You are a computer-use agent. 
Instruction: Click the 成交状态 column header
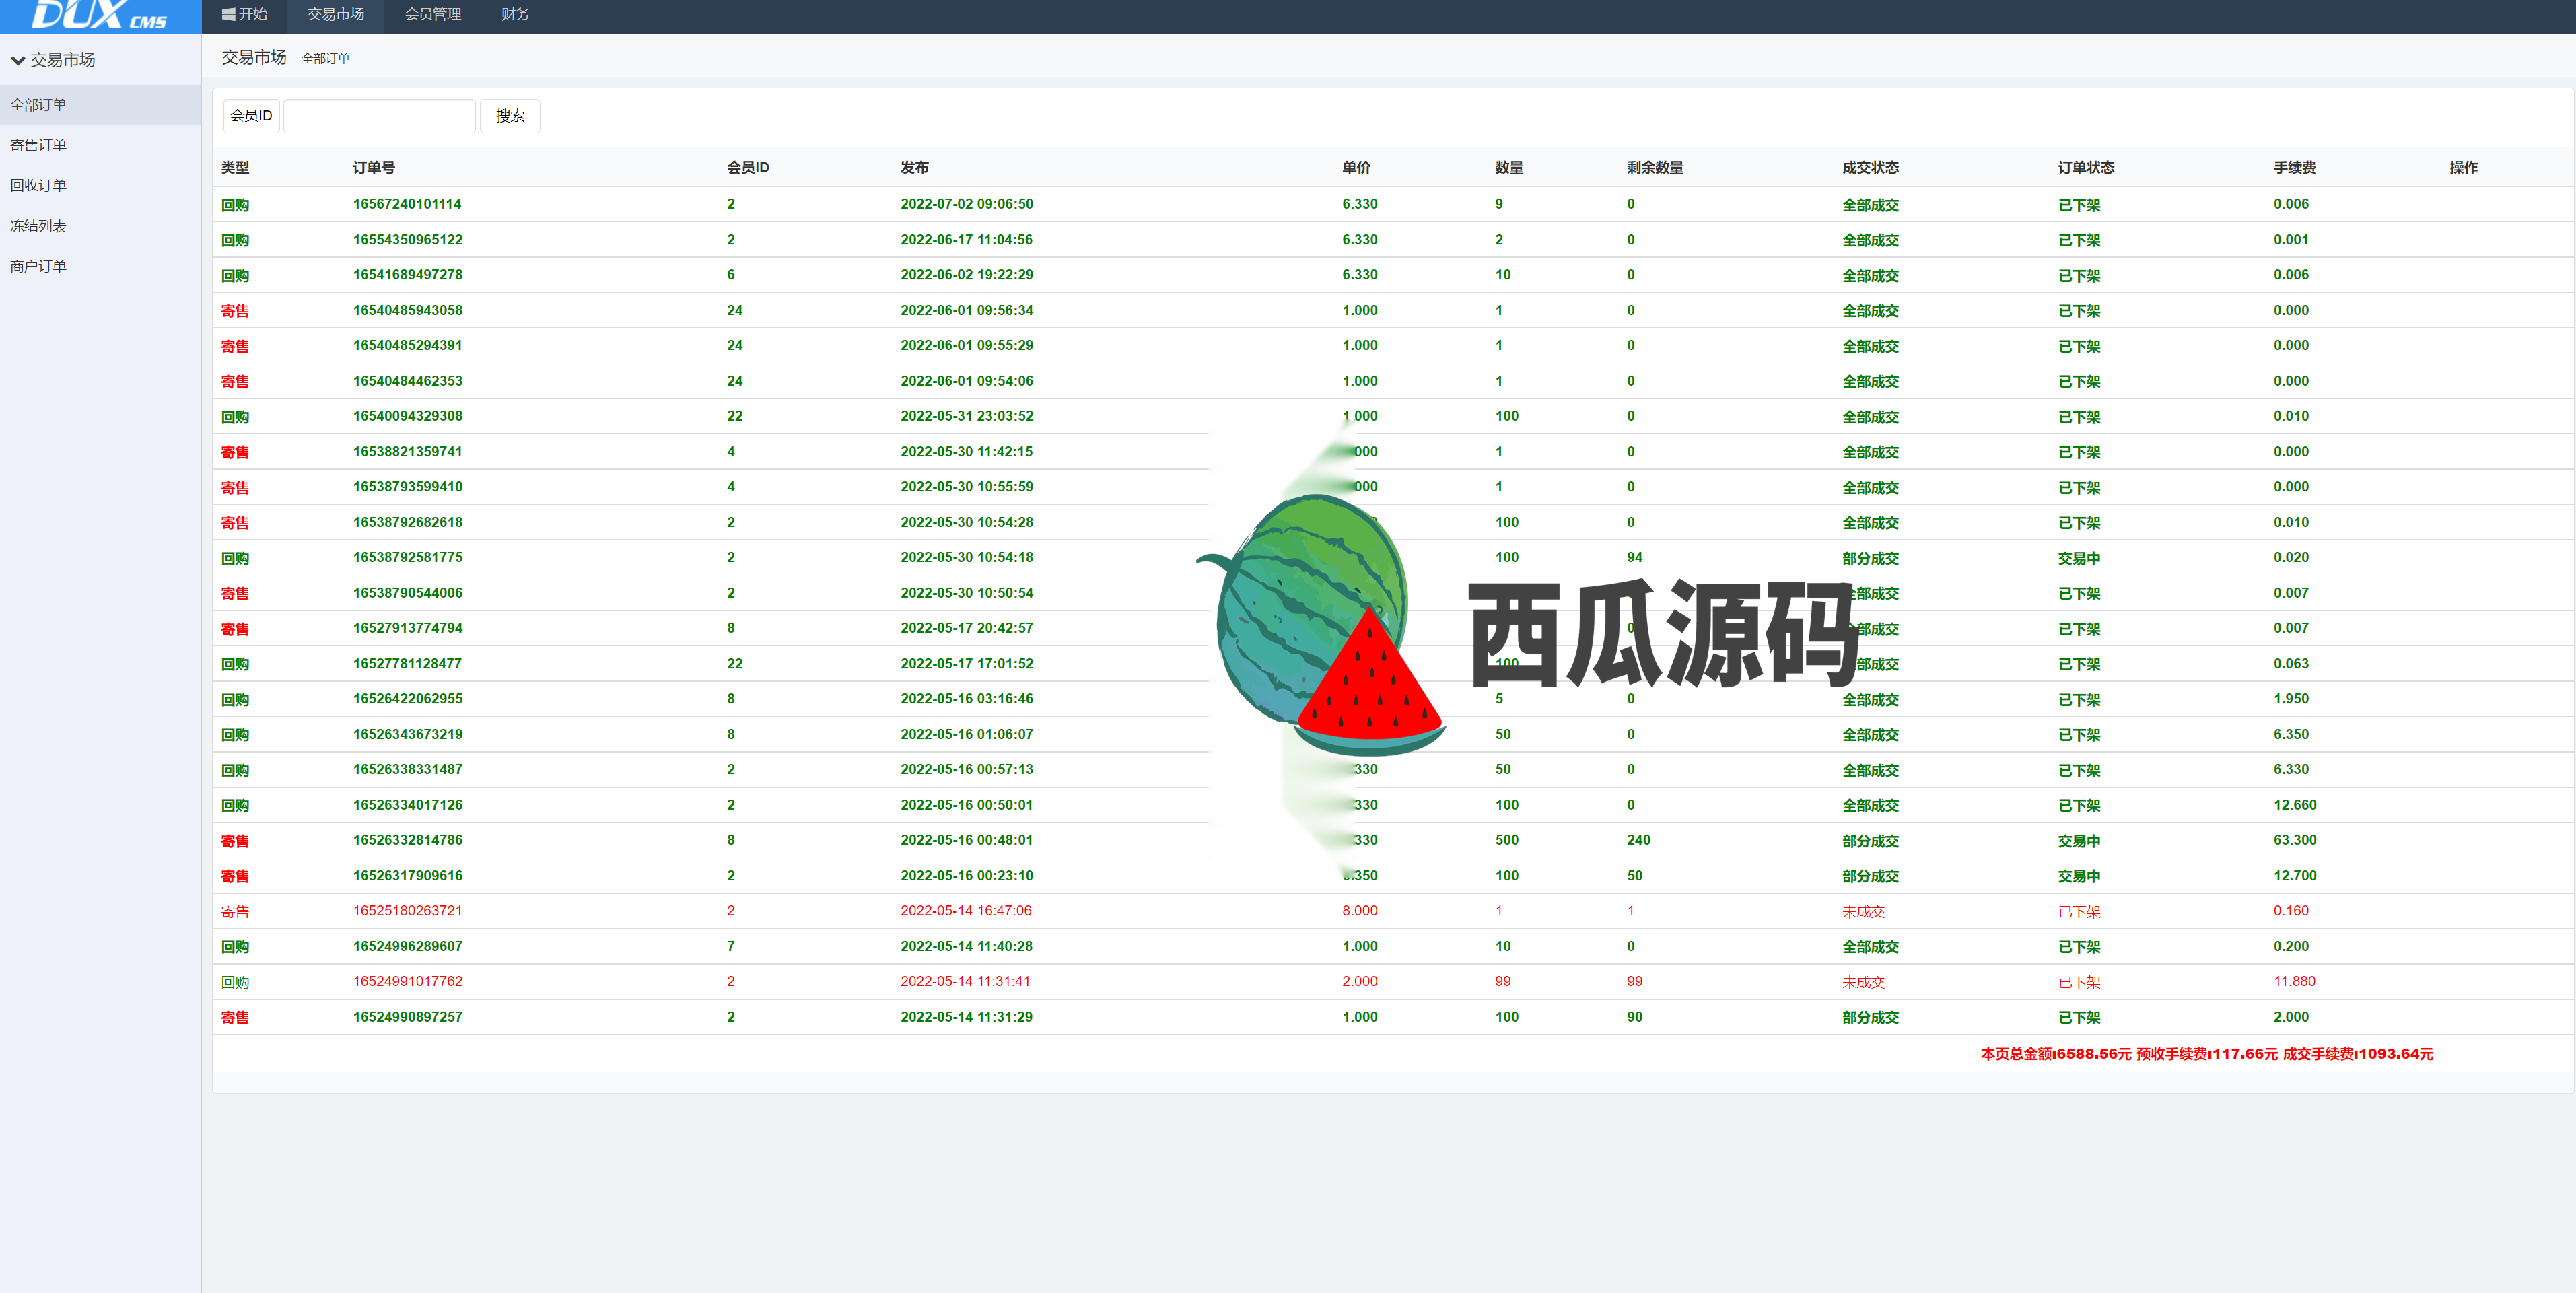(1870, 168)
